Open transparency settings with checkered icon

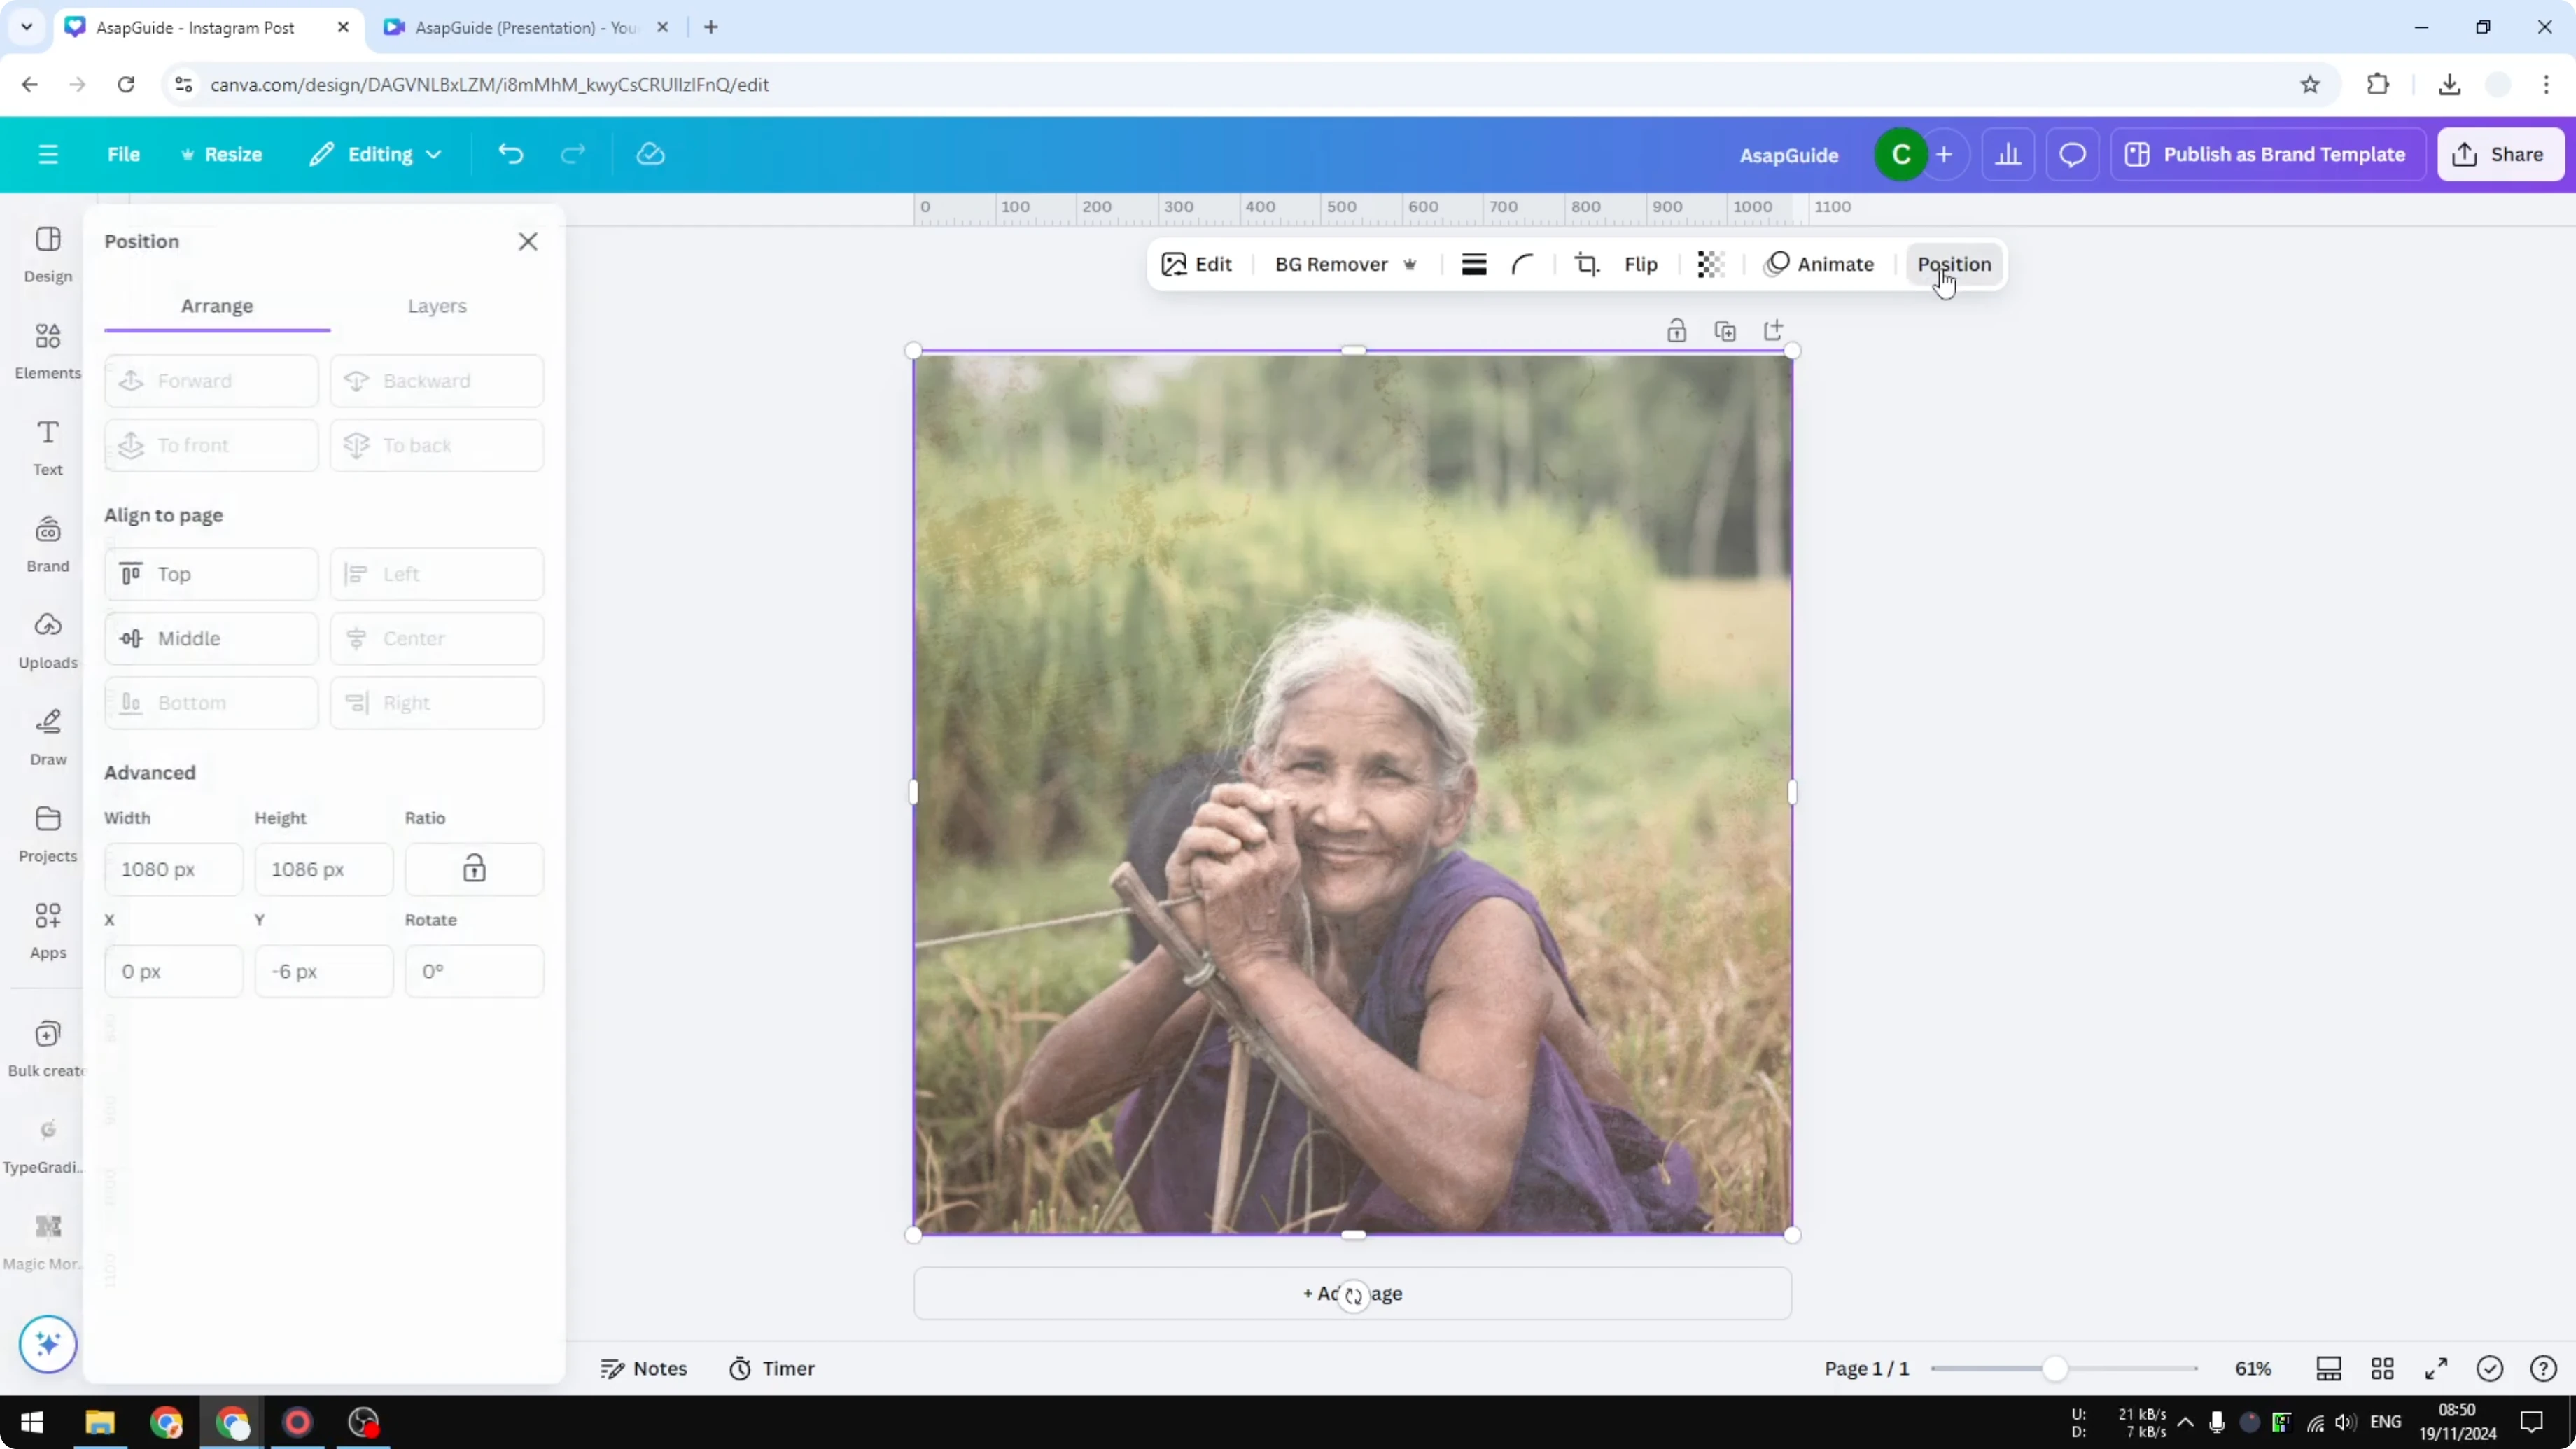point(1710,264)
